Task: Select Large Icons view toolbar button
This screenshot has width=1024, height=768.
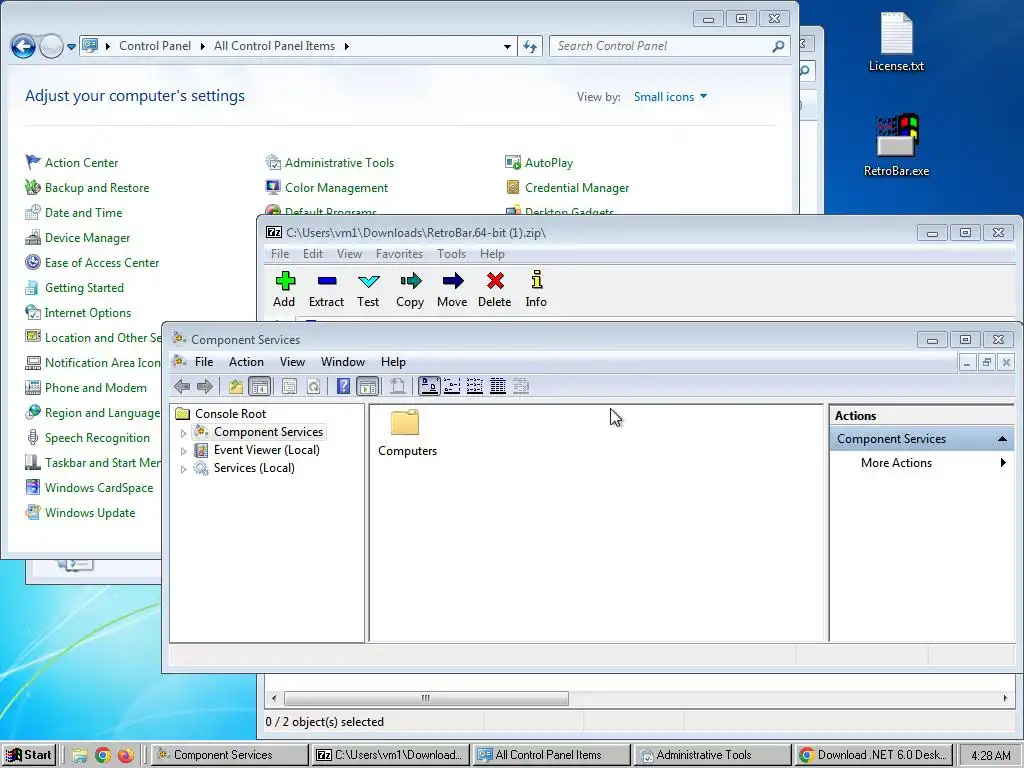Action: (429, 387)
